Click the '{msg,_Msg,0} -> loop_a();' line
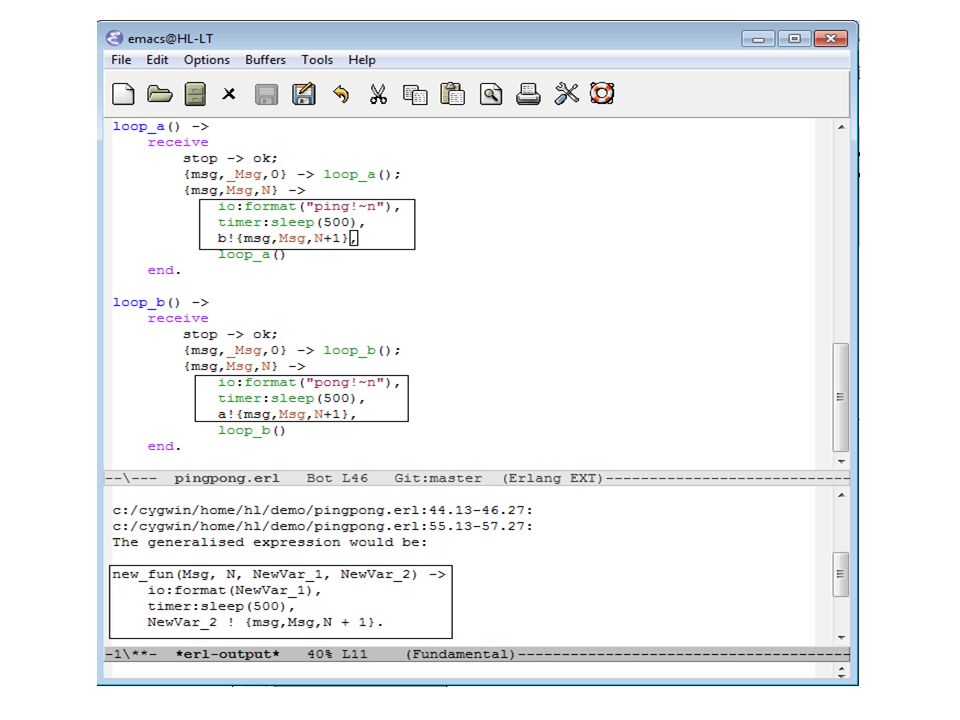 pyautogui.click(x=292, y=174)
